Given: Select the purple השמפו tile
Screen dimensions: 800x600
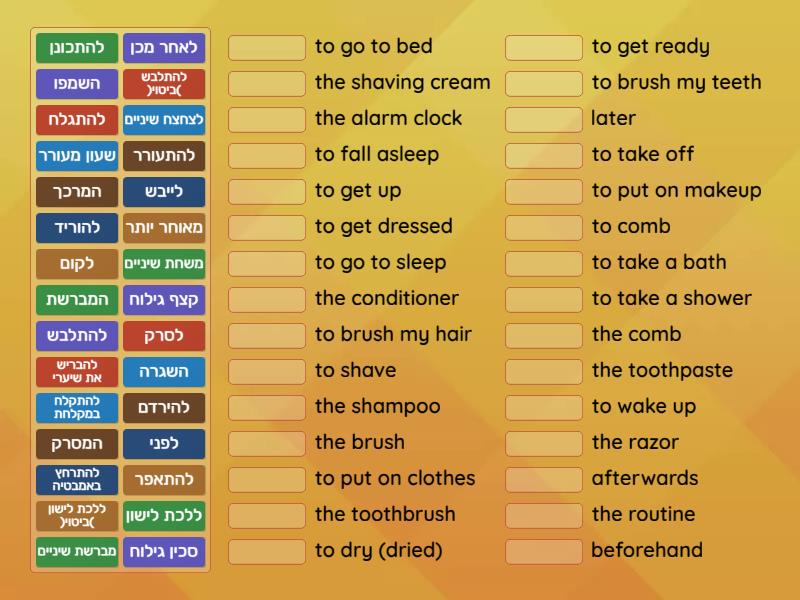Looking at the screenshot, I should (x=77, y=84).
